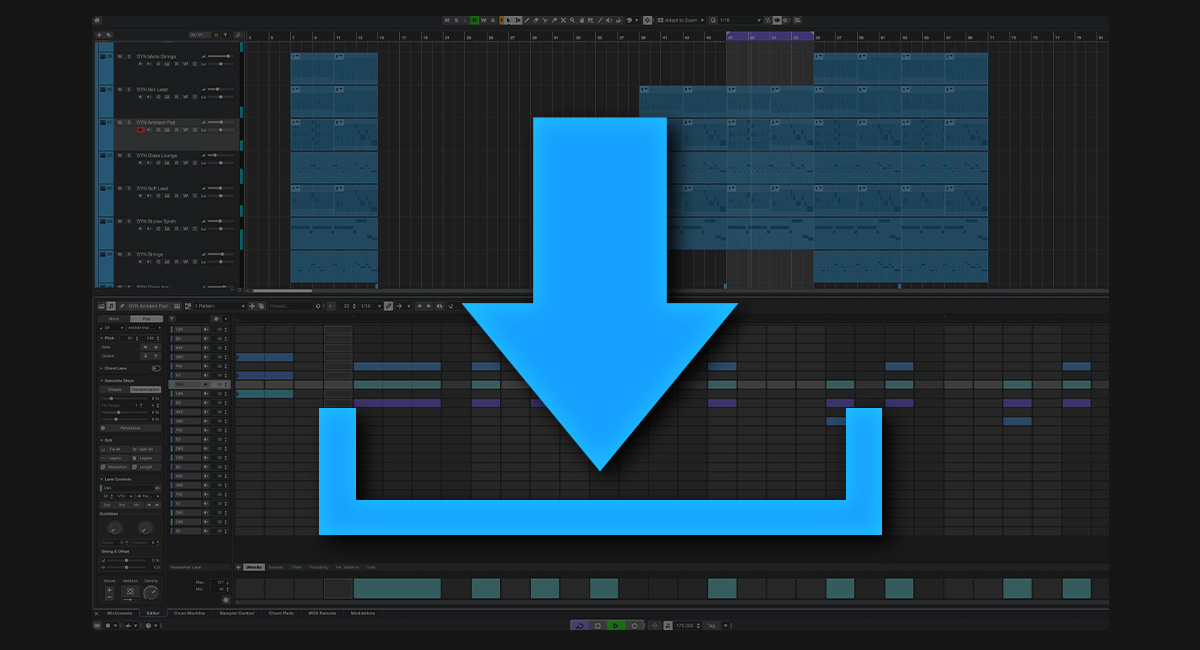Viewport: 1200px width, 650px height.
Task: Click the stop button in transport bar
Action: tap(598, 625)
